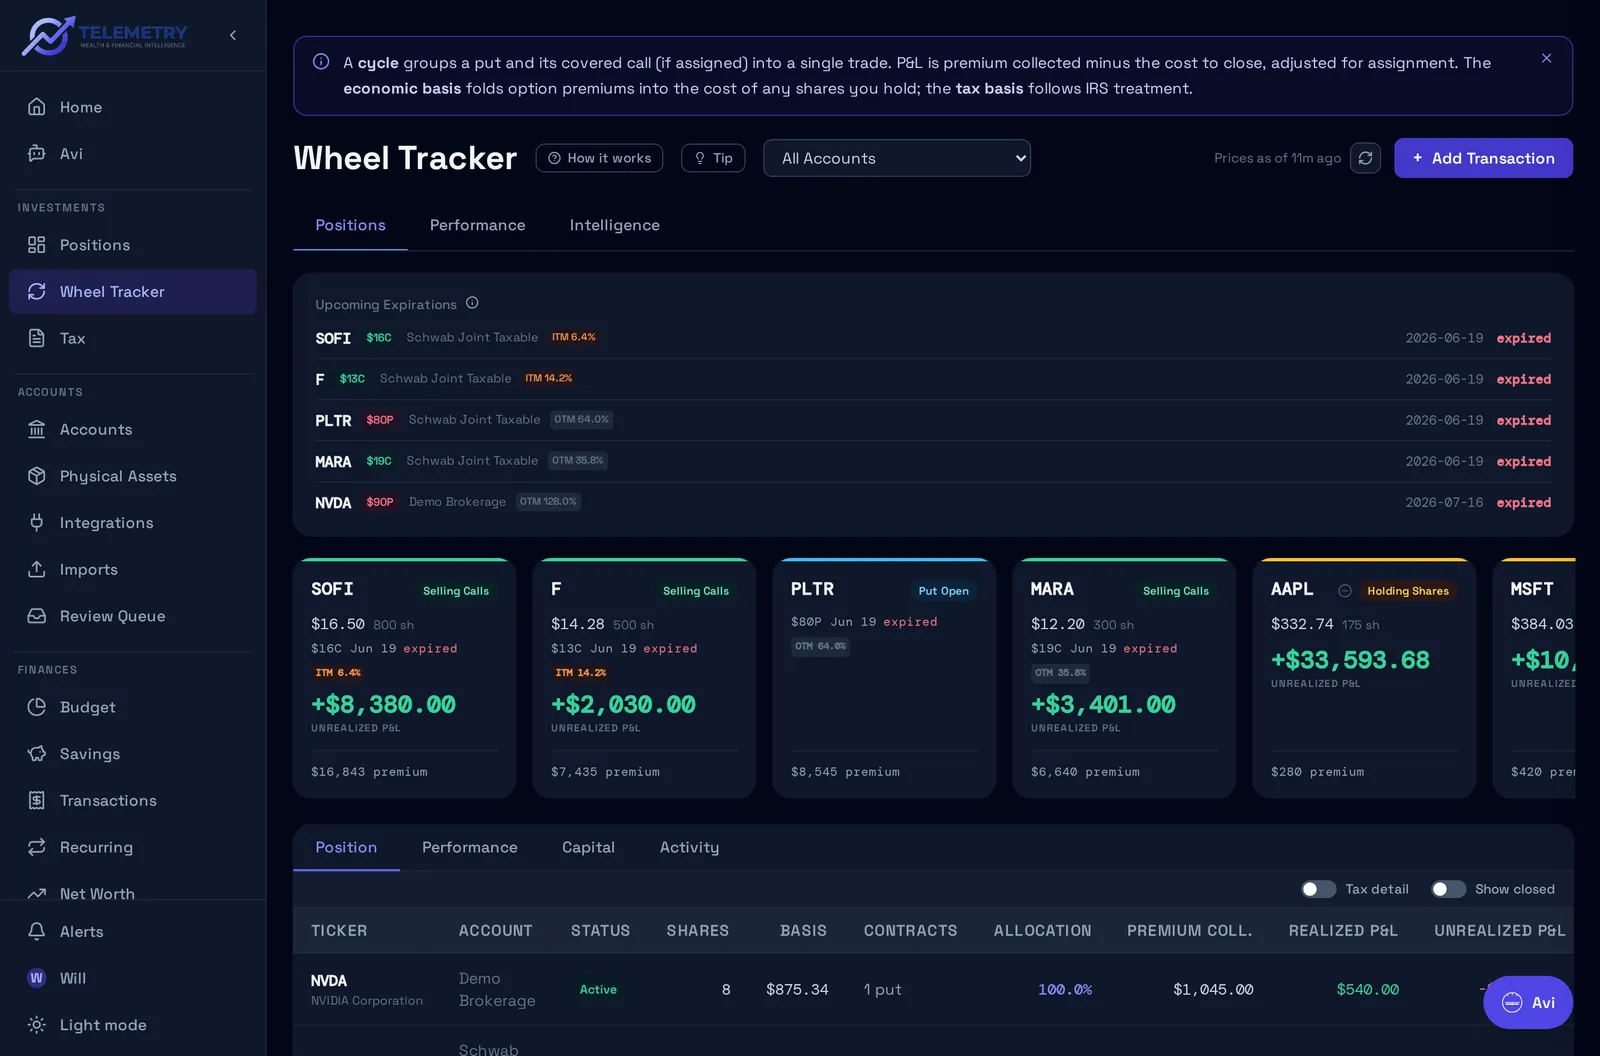Image resolution: width=1600 pixels, height=1056 pixels.
Task: Click the Tip button
Action: [713, 158]
